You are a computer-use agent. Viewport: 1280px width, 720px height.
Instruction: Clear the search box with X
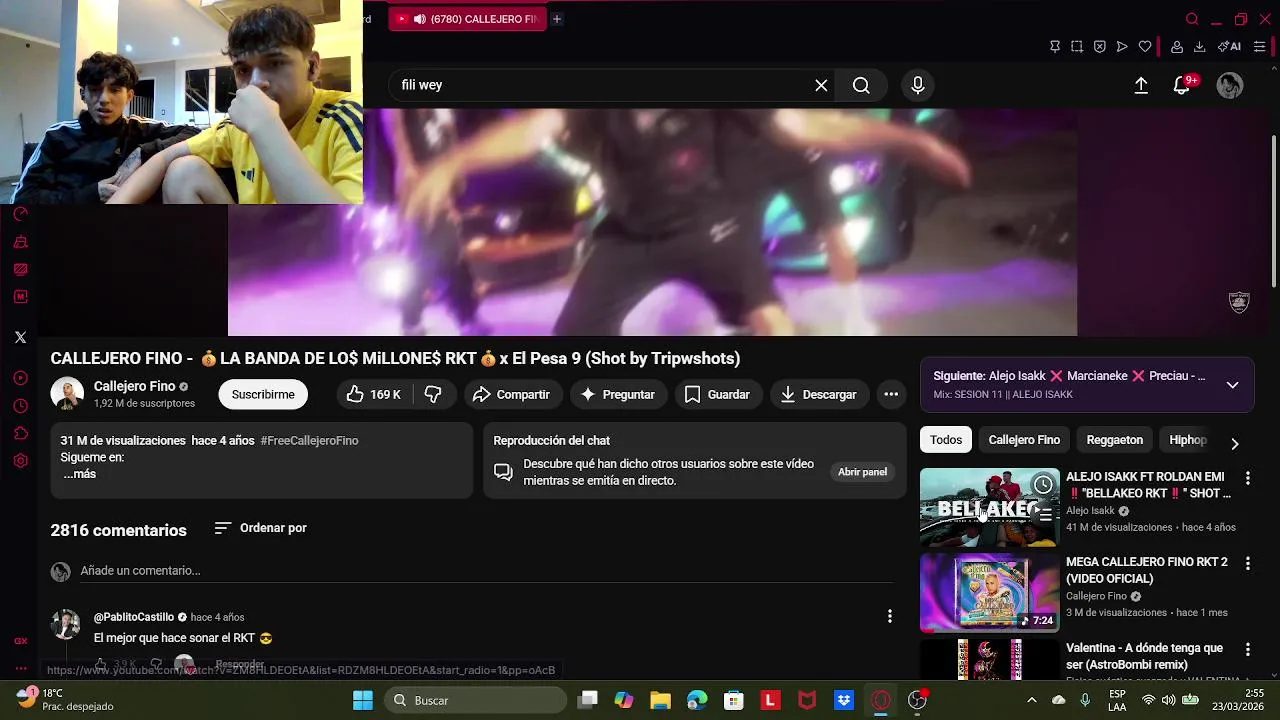click(x=821, y=85)
